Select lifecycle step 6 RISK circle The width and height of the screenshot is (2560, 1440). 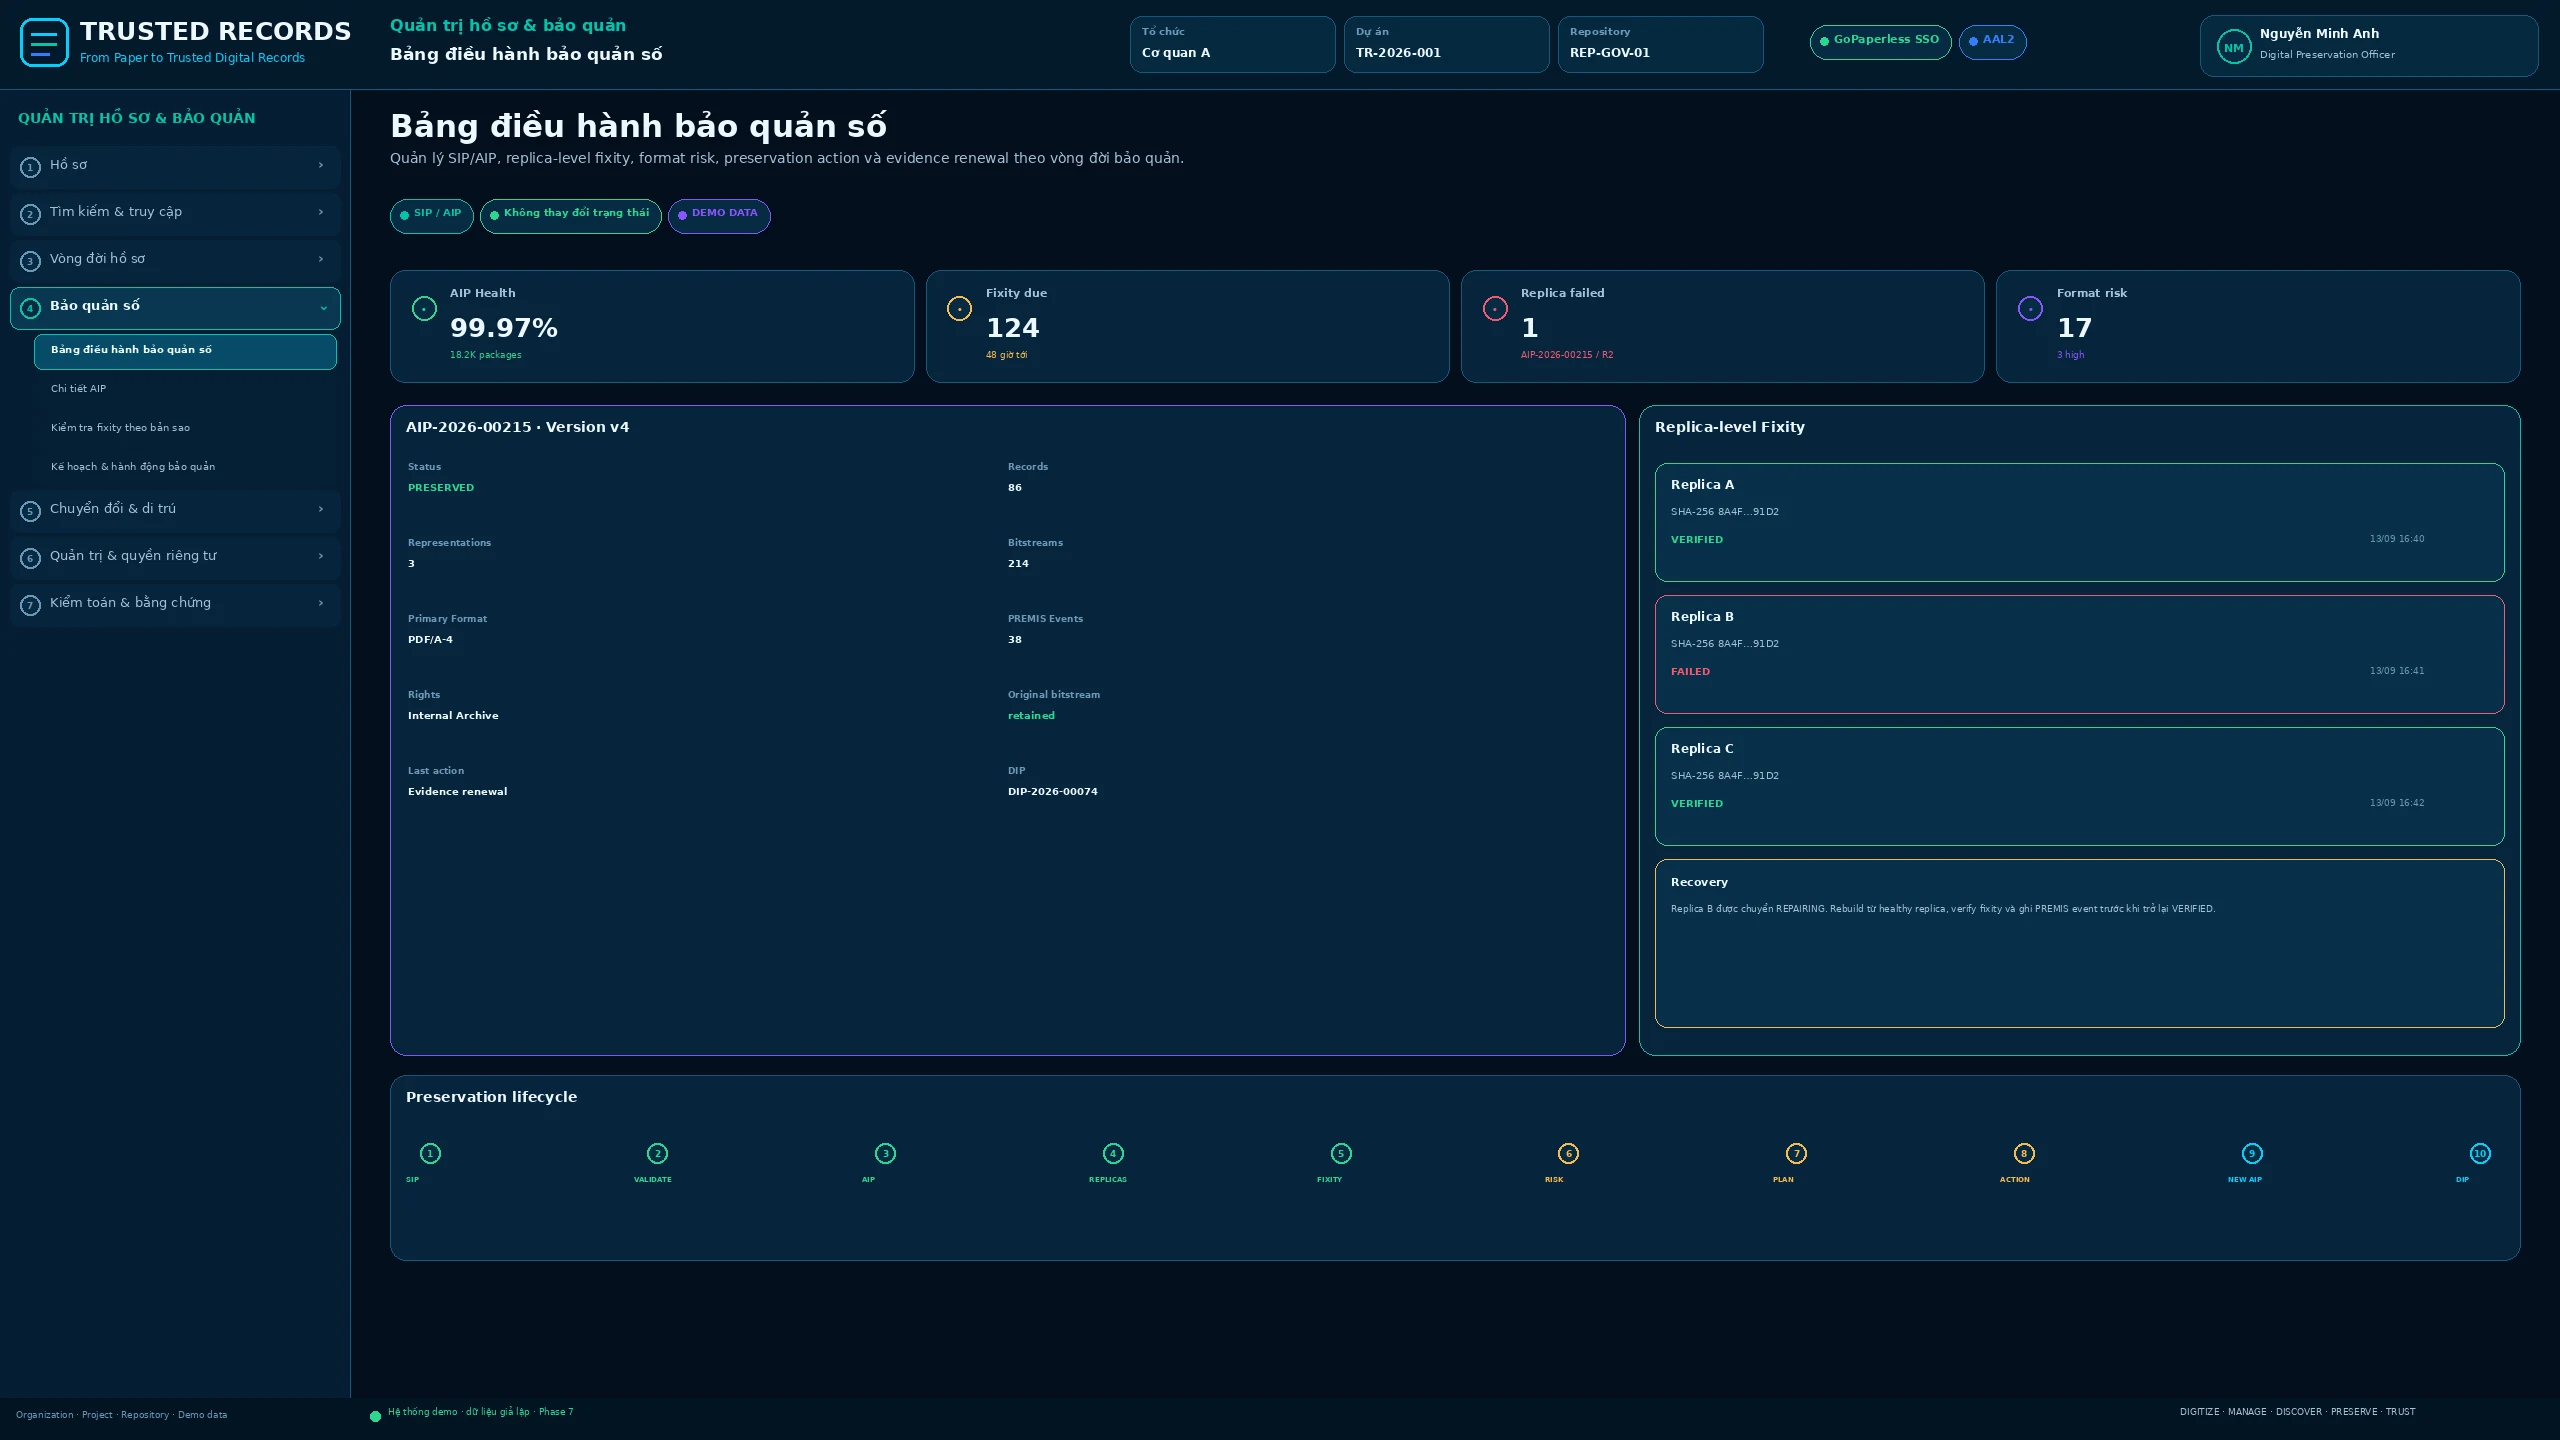(x=1568, y=1153)
